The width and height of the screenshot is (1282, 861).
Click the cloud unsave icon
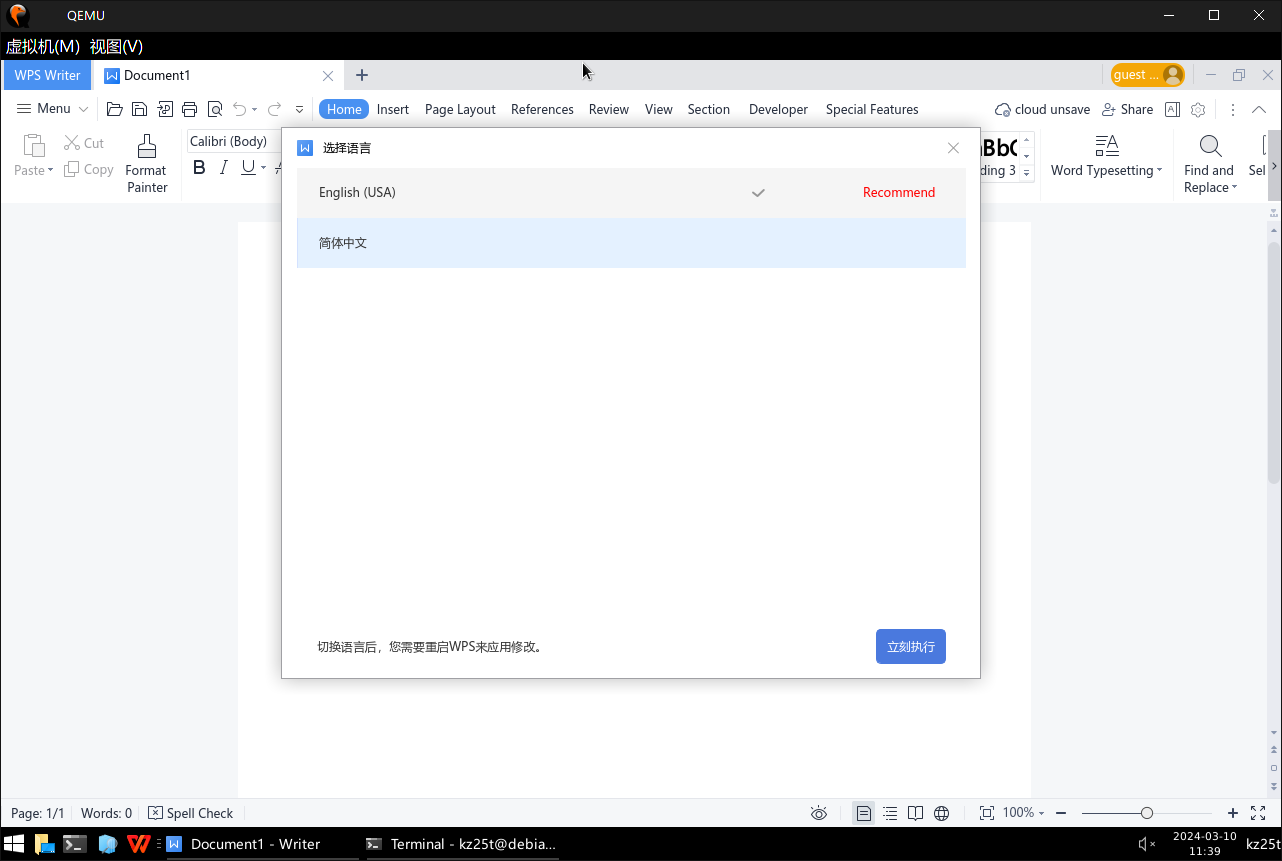pyautogui.click(x=1002, y=109)
